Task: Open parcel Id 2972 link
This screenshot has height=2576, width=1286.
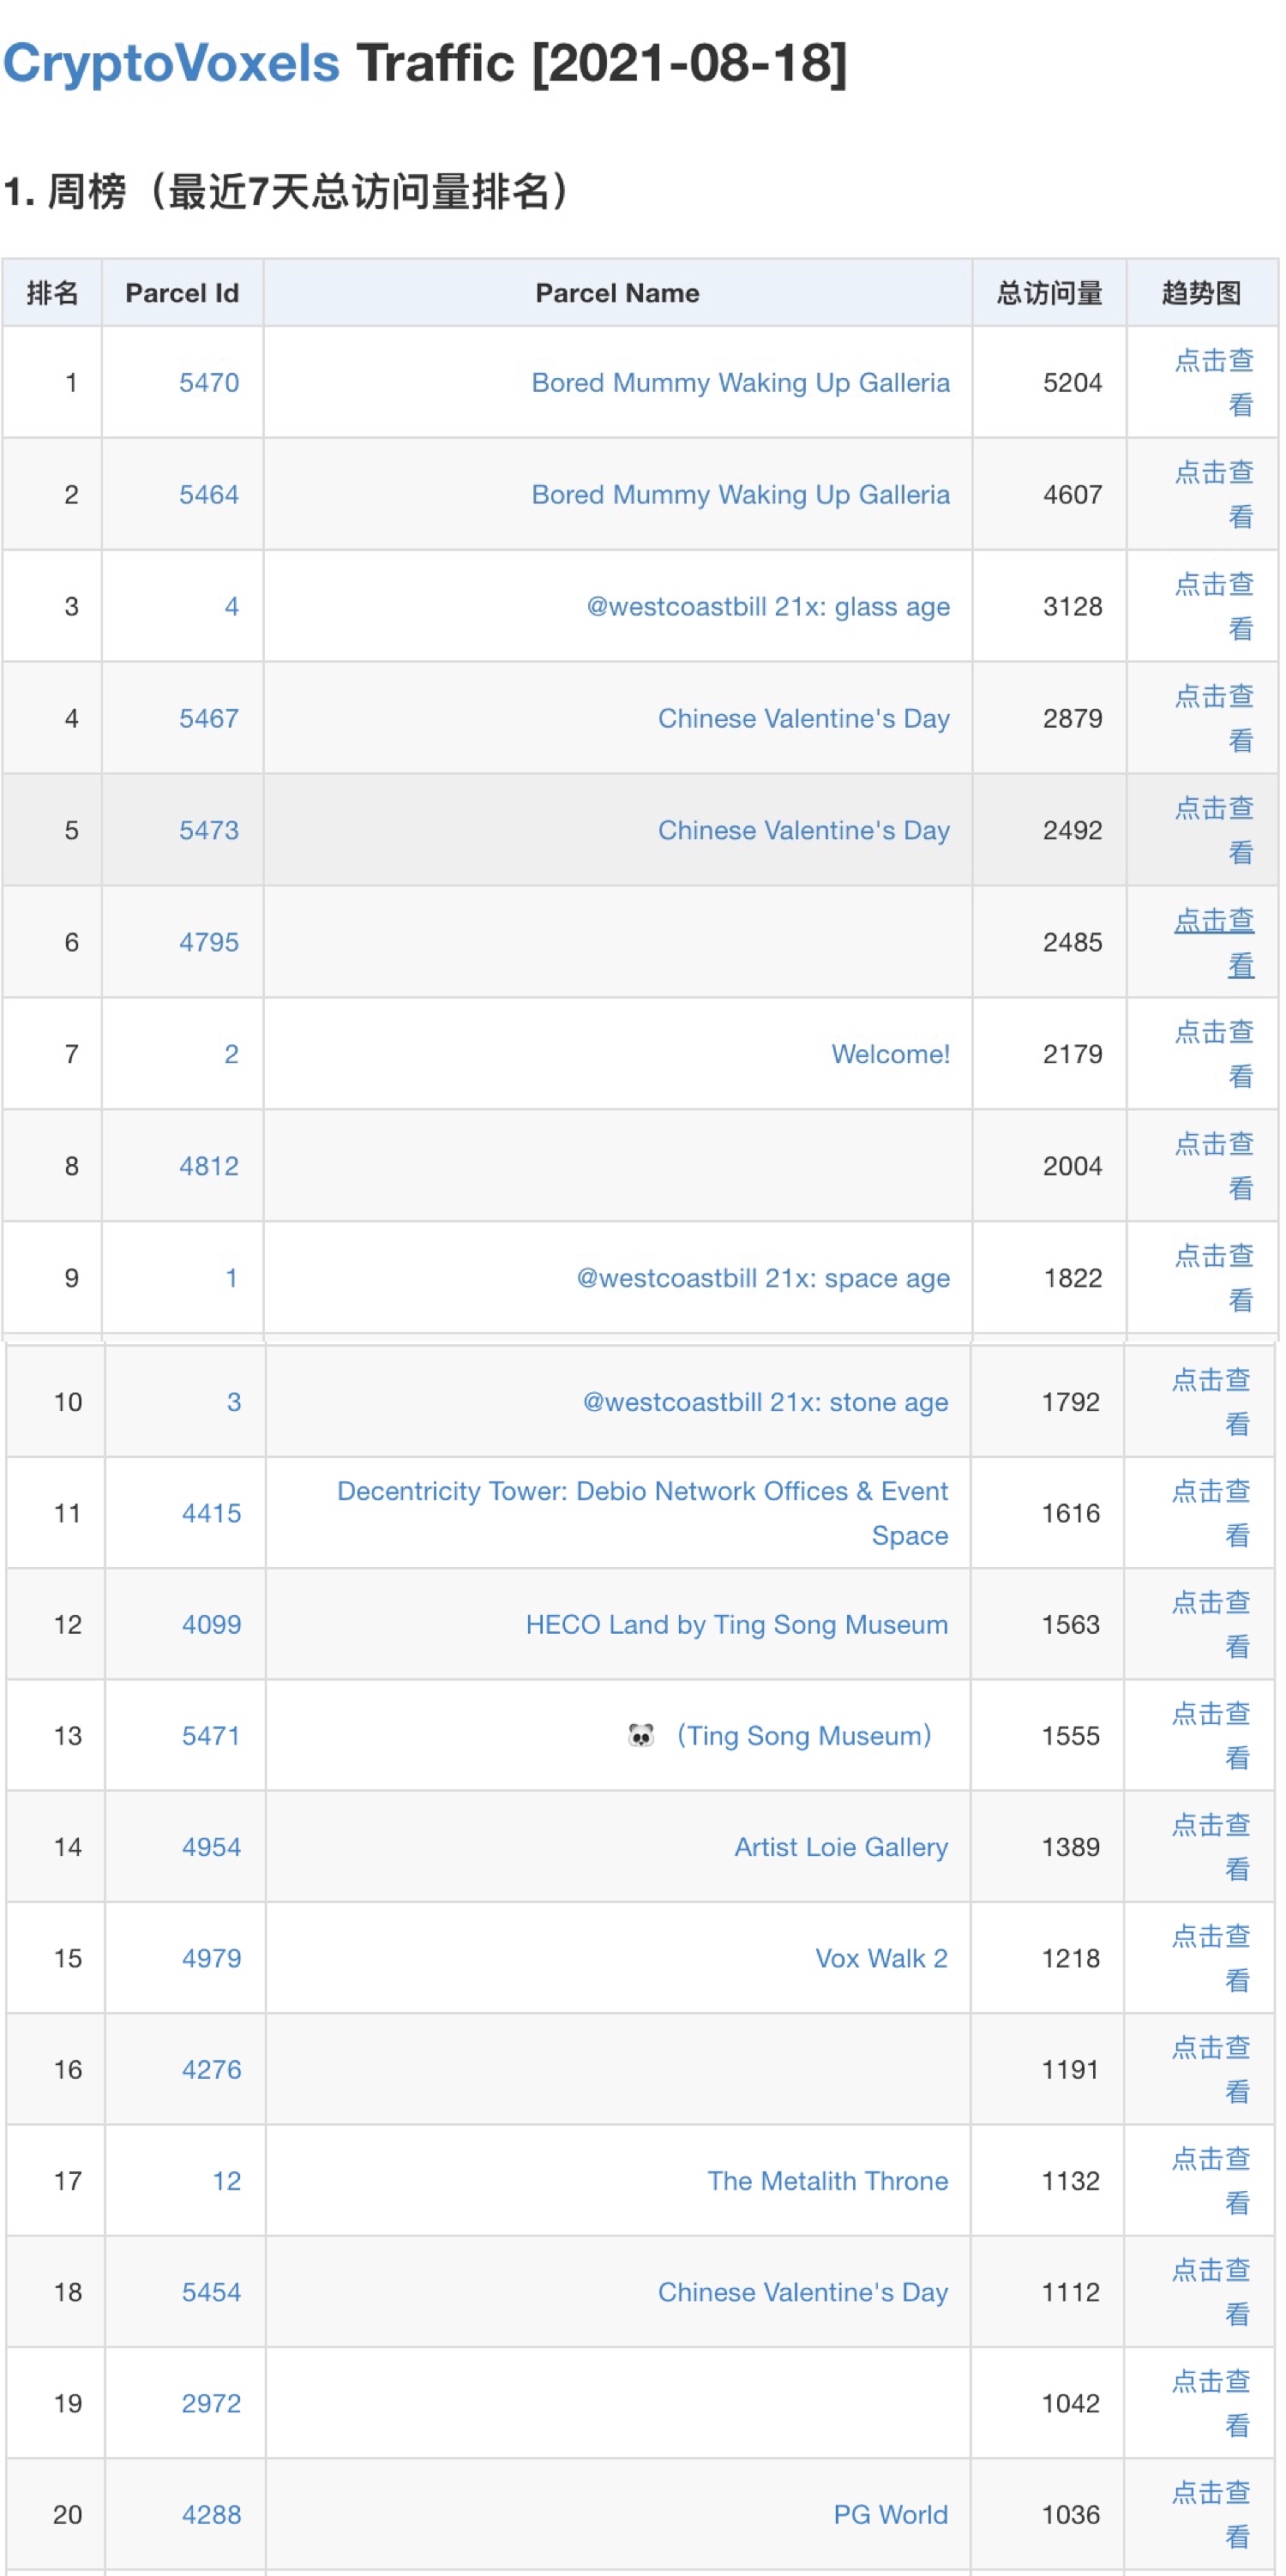Action: [x=211, y=2403]
